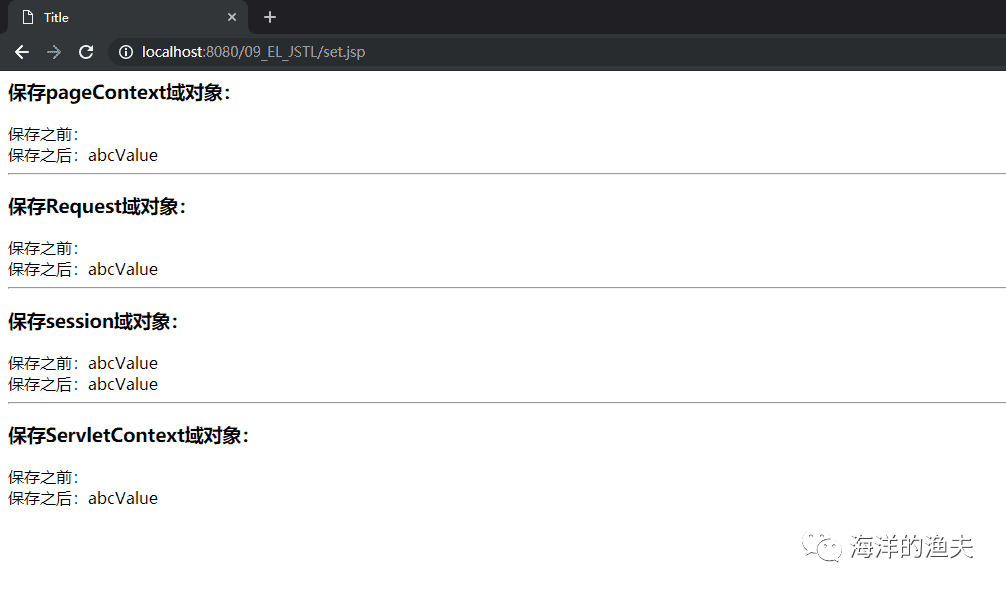The width and height of the screenshot is (1006, 591).
Task: Click 保存之后 abcValue line under pageContext
Action: pyautogui.click(x=83, y=155)
